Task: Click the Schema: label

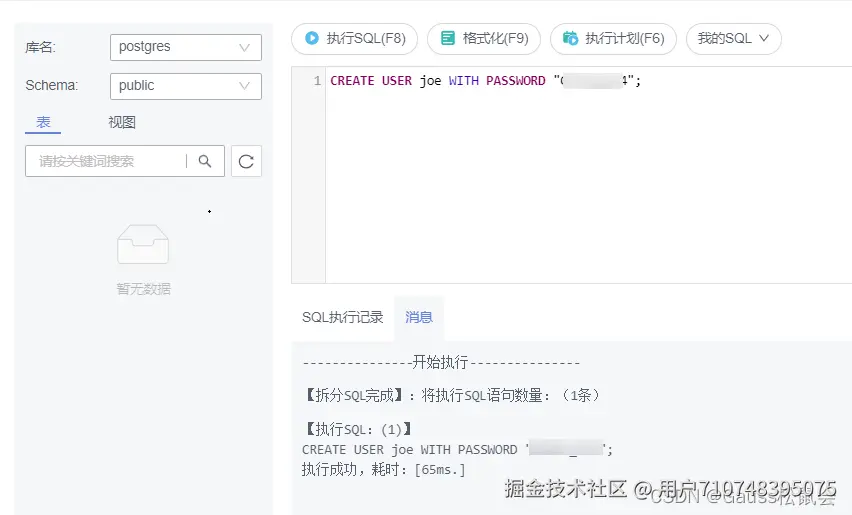Action: point(52,85)
